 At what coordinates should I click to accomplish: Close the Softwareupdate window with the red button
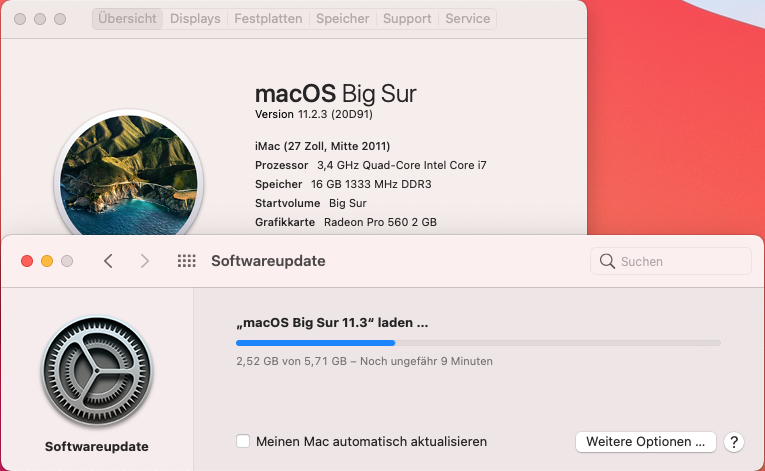[27, 261]
